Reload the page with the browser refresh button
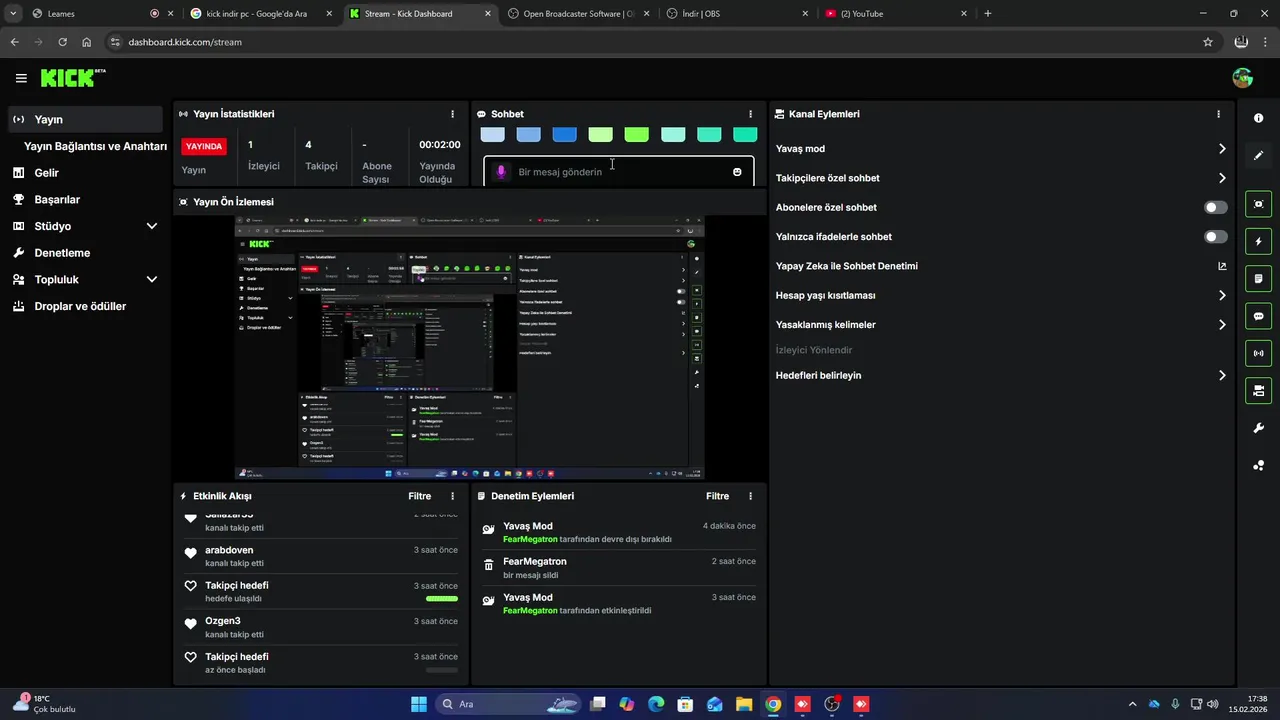 point(62,42)
